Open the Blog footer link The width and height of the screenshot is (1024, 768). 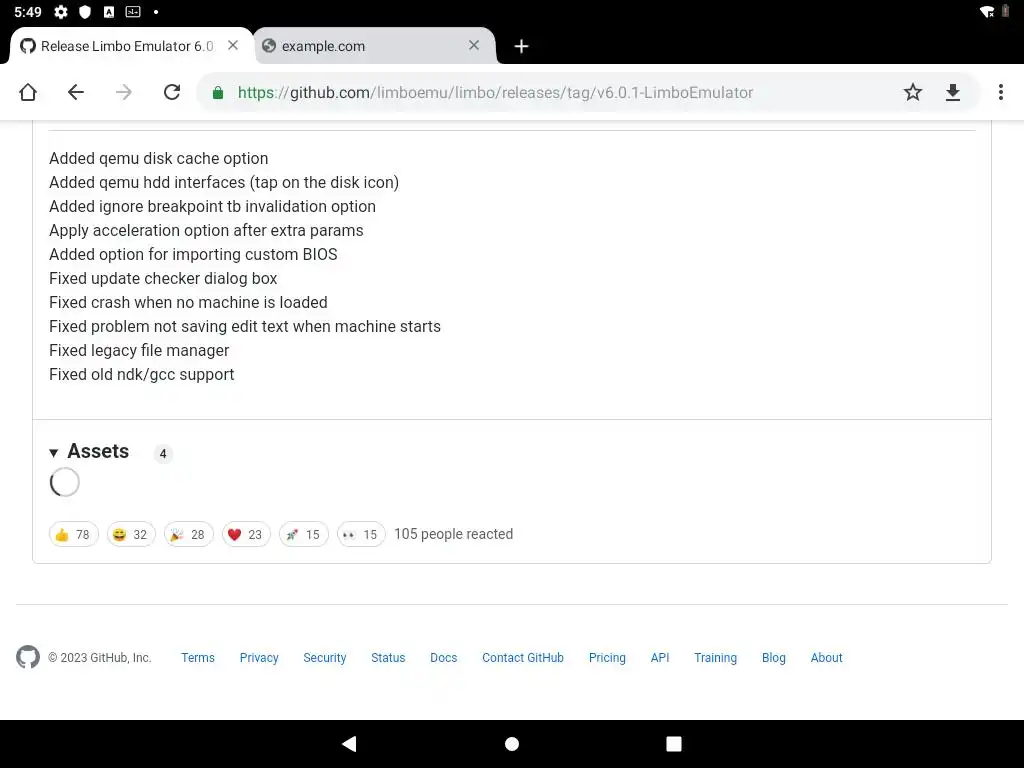click(x=774, y=658)
